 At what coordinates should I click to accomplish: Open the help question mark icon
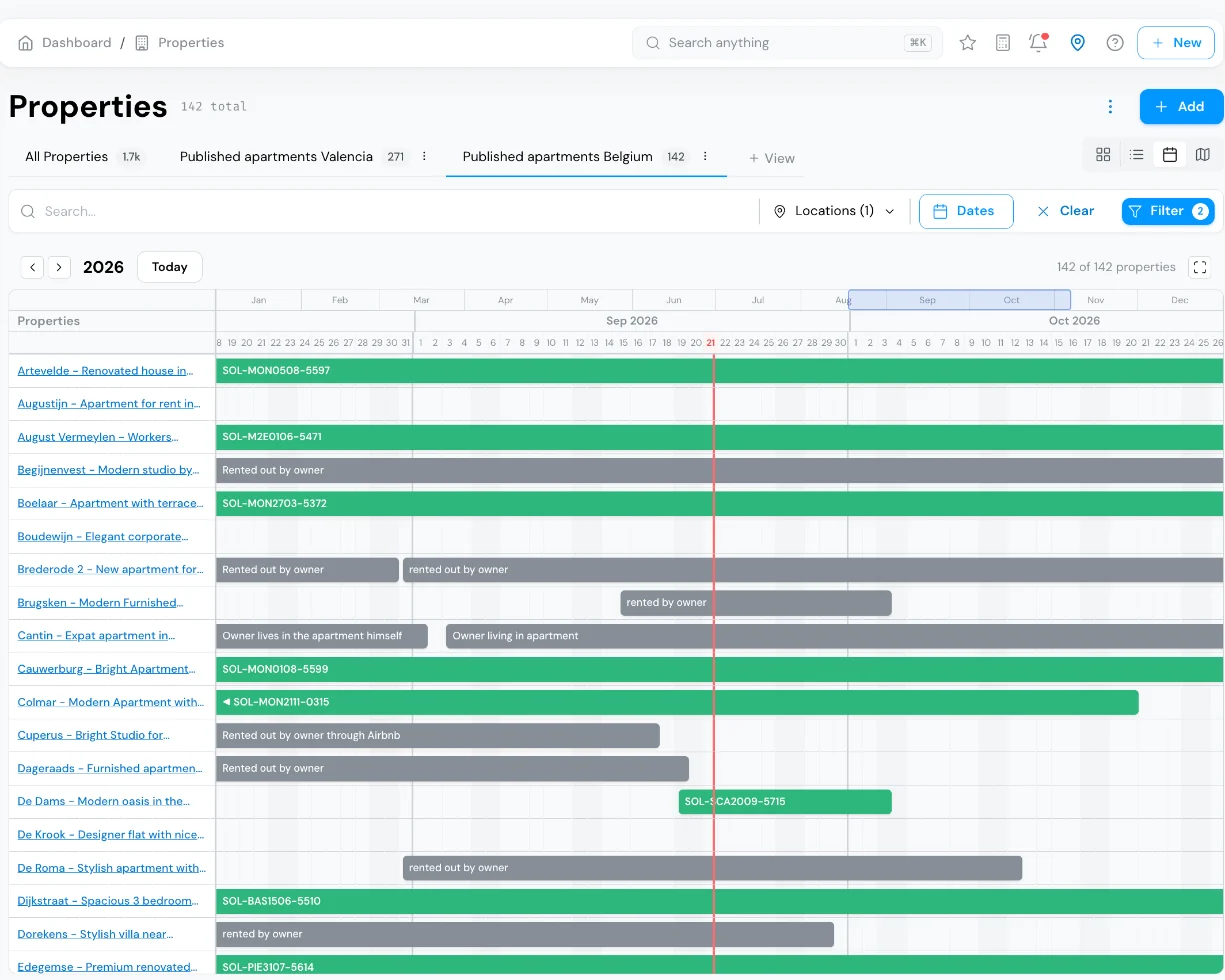coord(1115,43)
